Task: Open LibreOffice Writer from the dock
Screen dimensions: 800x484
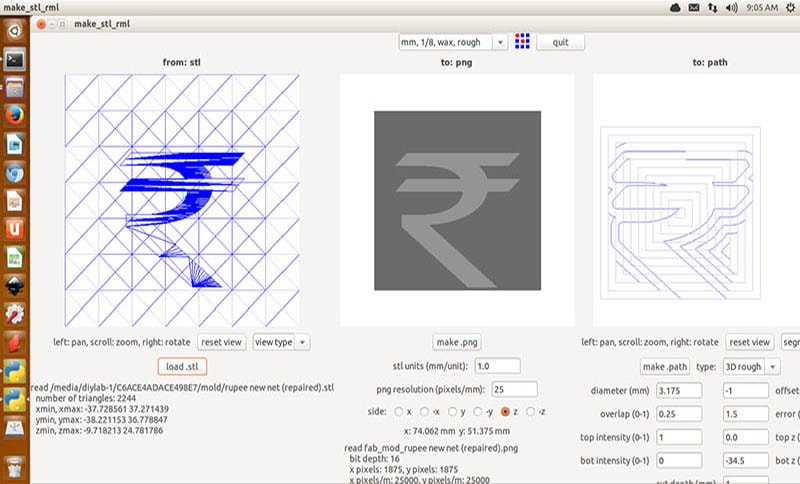Action: [14, 144]
